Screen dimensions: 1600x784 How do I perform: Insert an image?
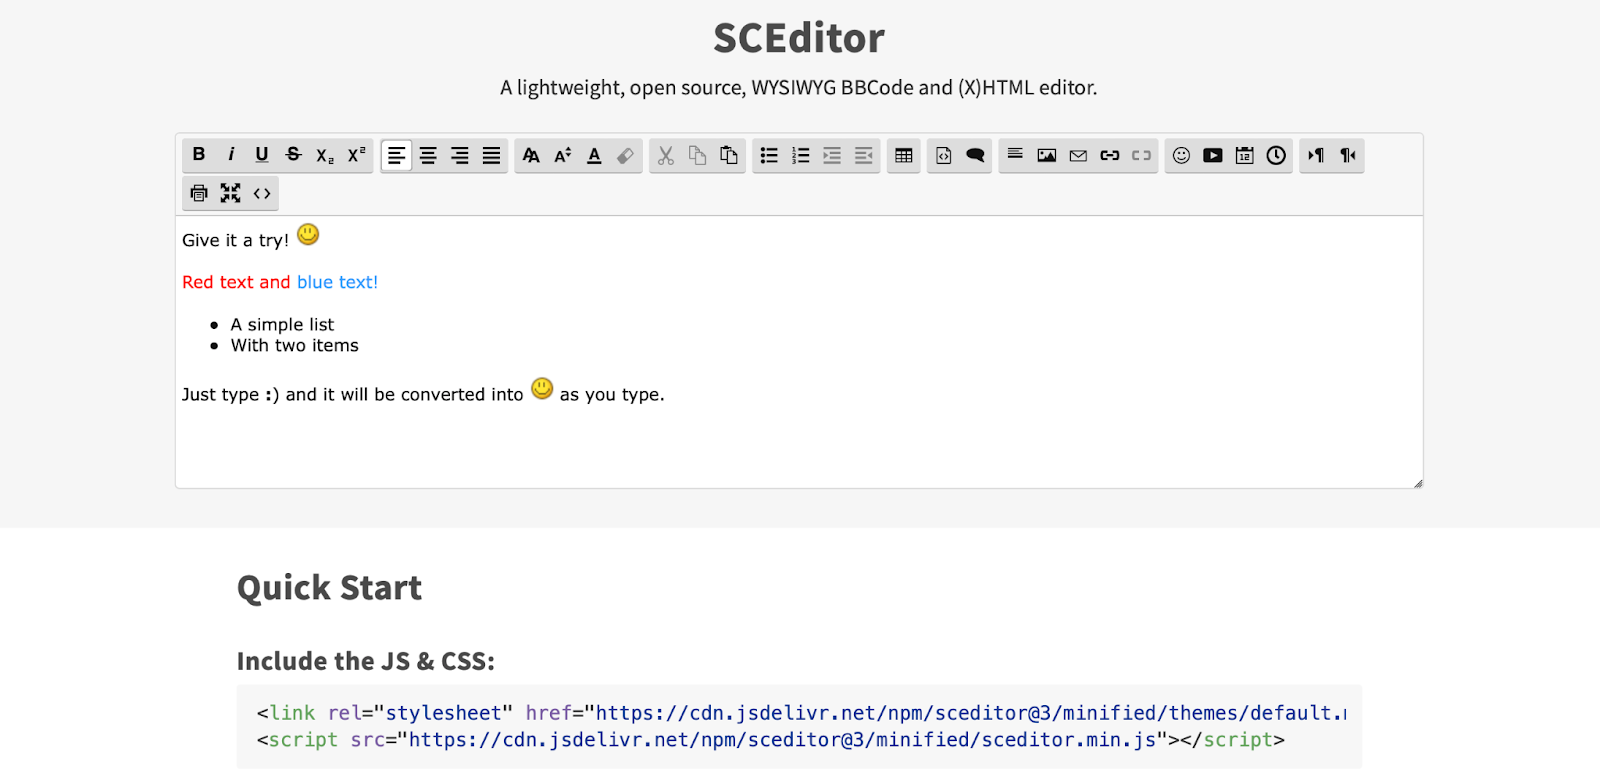point(1046,155)
